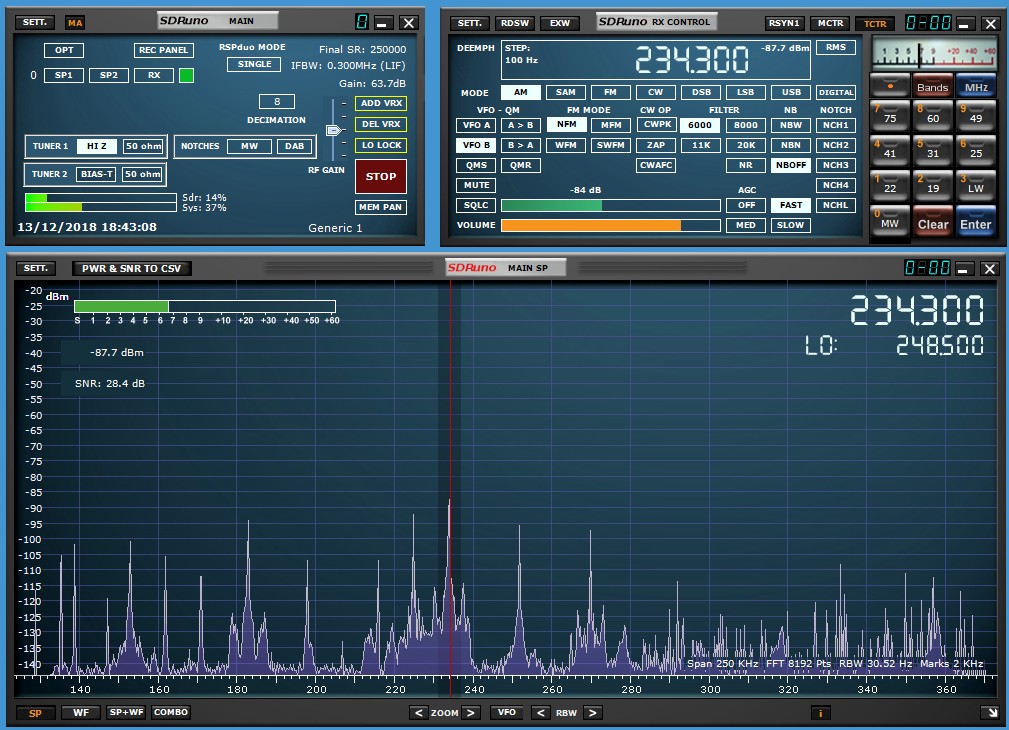The height and width of the screenshot is (730, 1009).
Task: Select DIGITAL mode
Action: (x=836, y=92)
